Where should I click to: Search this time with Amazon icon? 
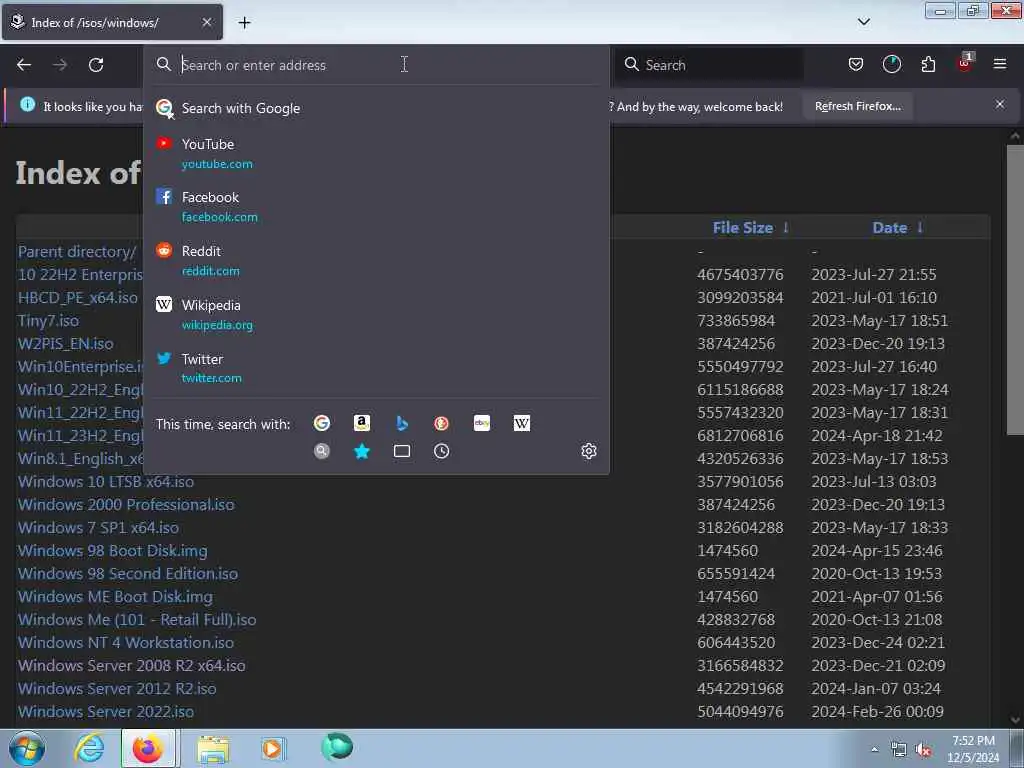[x=362, y=424]
